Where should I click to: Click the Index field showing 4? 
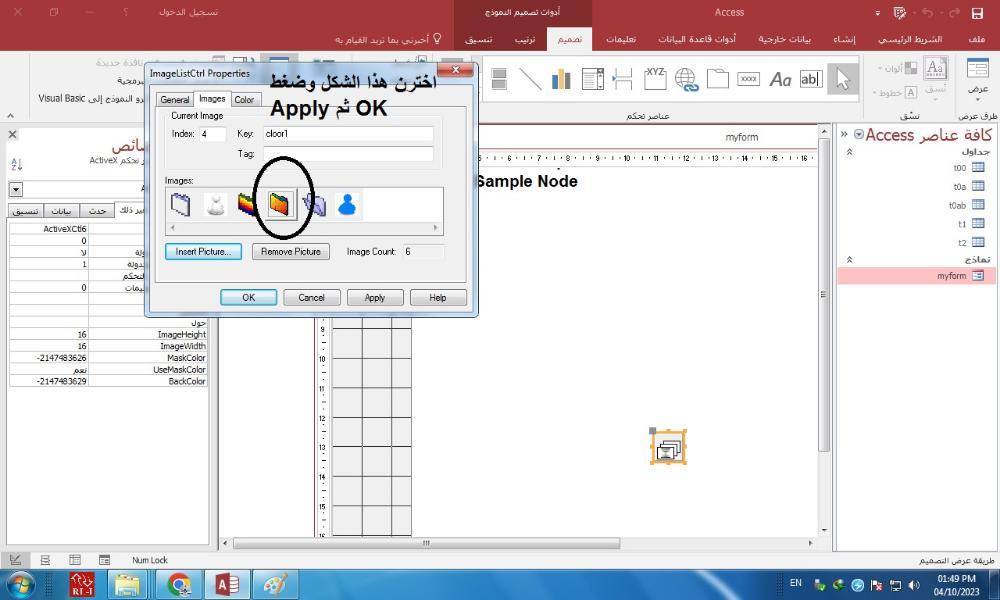[213, 134]
